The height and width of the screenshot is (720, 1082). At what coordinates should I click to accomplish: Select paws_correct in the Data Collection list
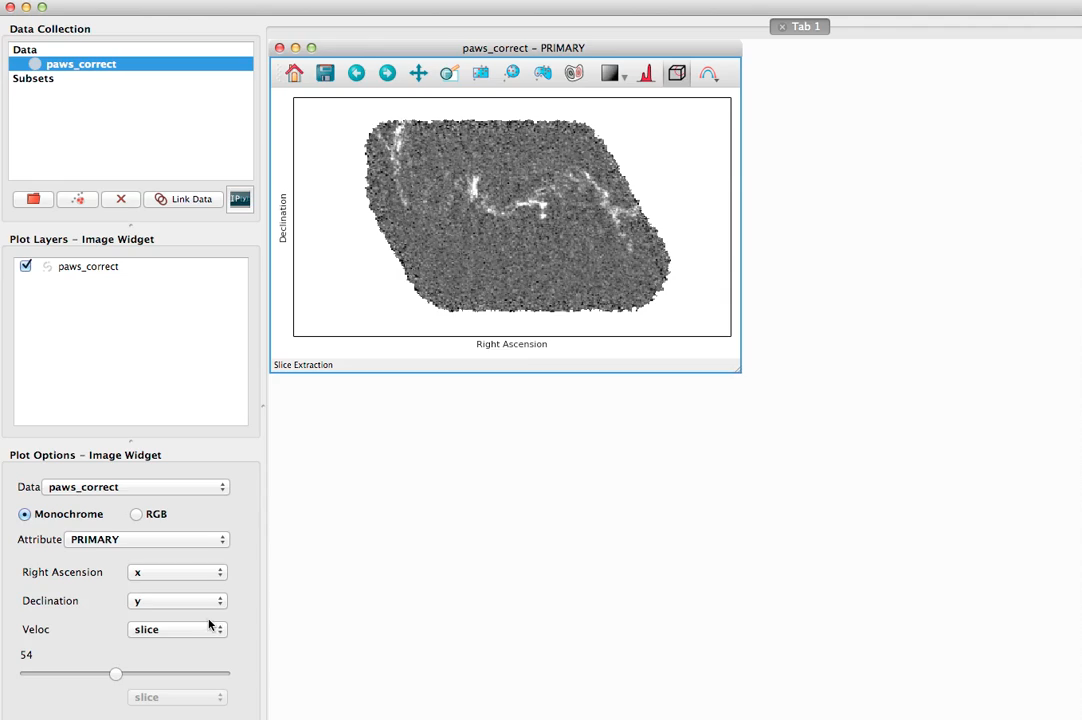tap(81, 64)
